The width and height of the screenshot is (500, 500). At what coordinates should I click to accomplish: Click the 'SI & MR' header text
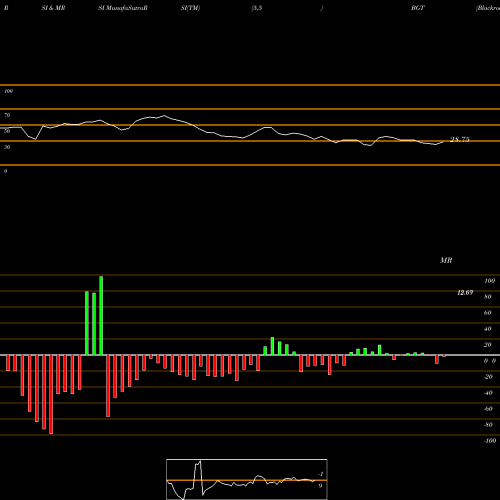[53, 8]
